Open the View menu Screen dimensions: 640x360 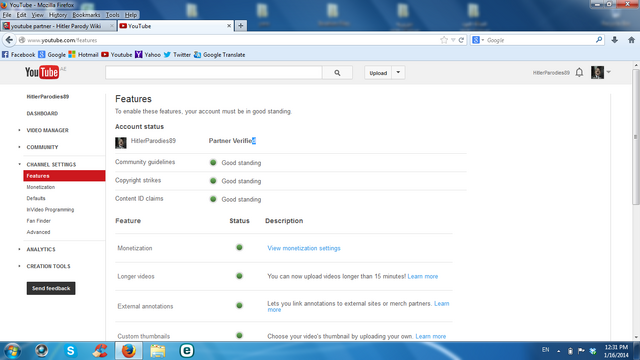click(x=37, y=15)
